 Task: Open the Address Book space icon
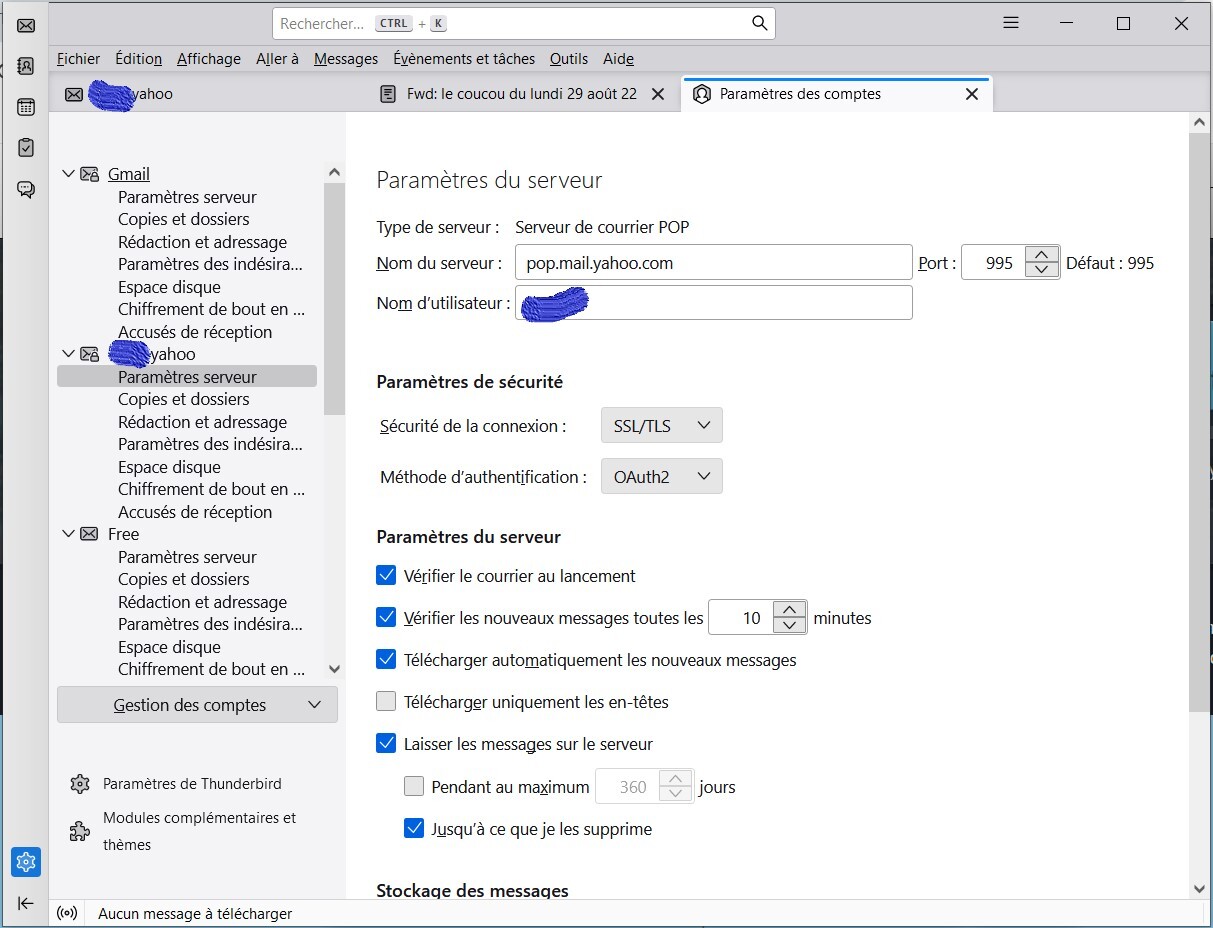(26, 67)
